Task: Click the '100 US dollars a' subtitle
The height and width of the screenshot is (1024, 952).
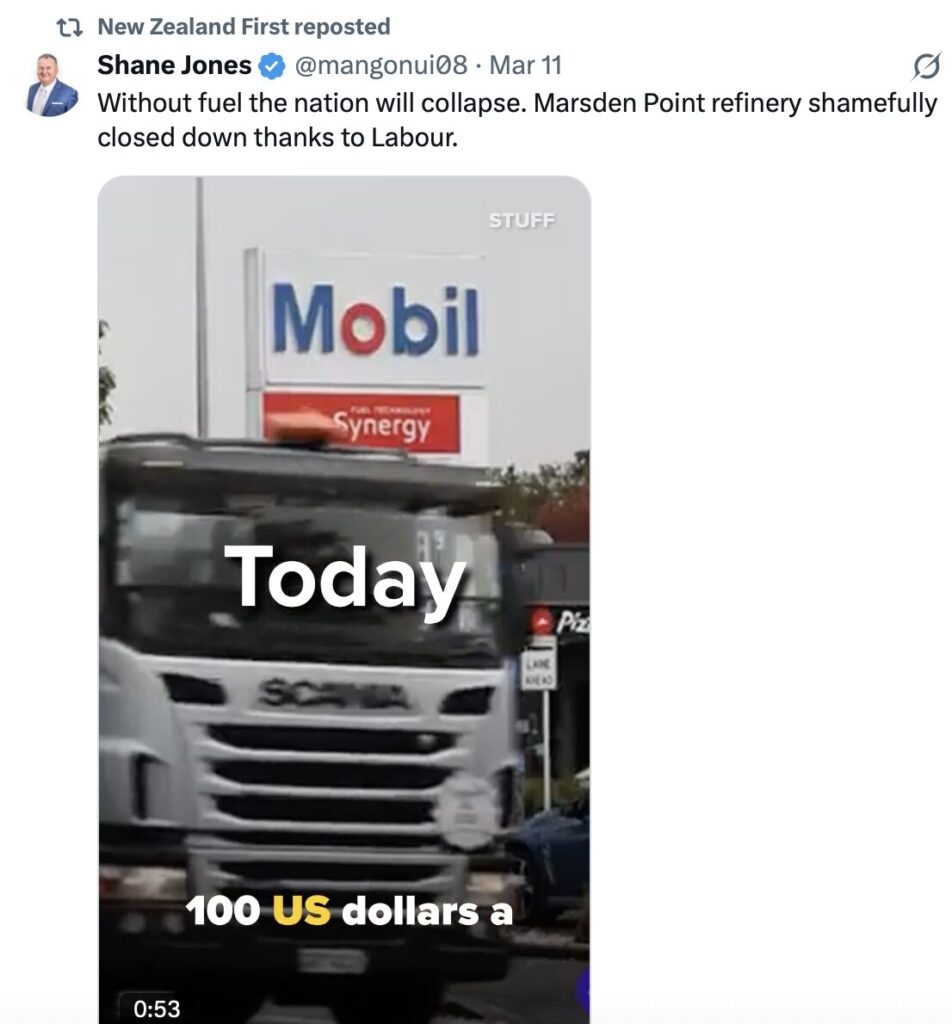Action: click(x=349, y=910)
